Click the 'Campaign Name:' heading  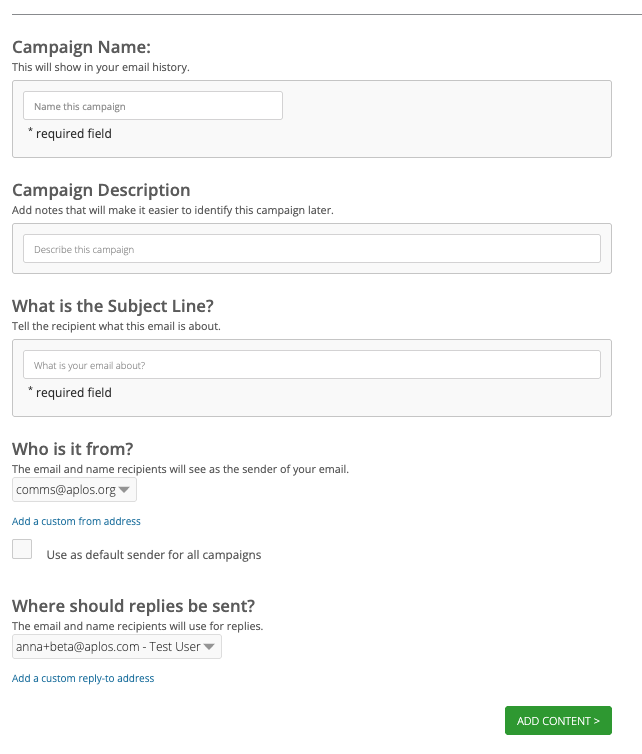point(81,47)
